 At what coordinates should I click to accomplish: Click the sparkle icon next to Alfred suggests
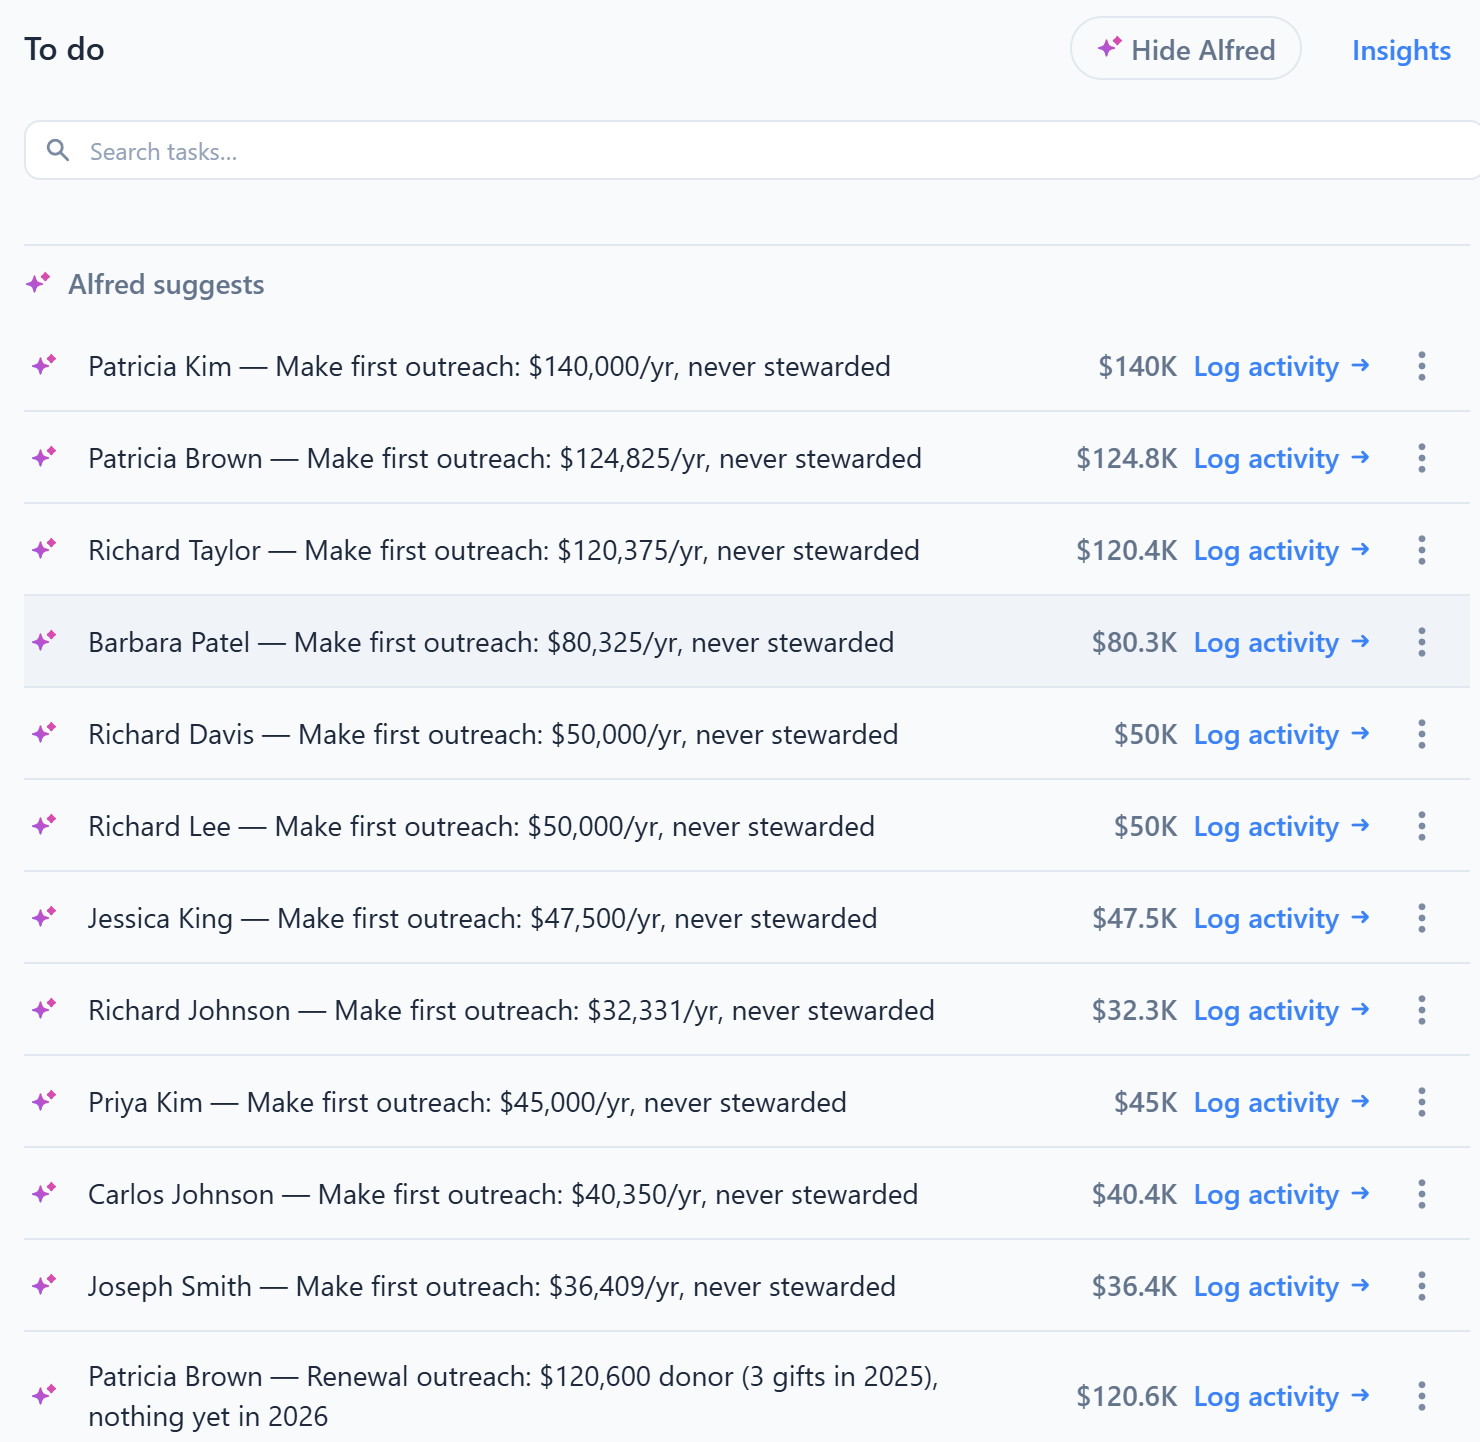(x=38, y=283)
